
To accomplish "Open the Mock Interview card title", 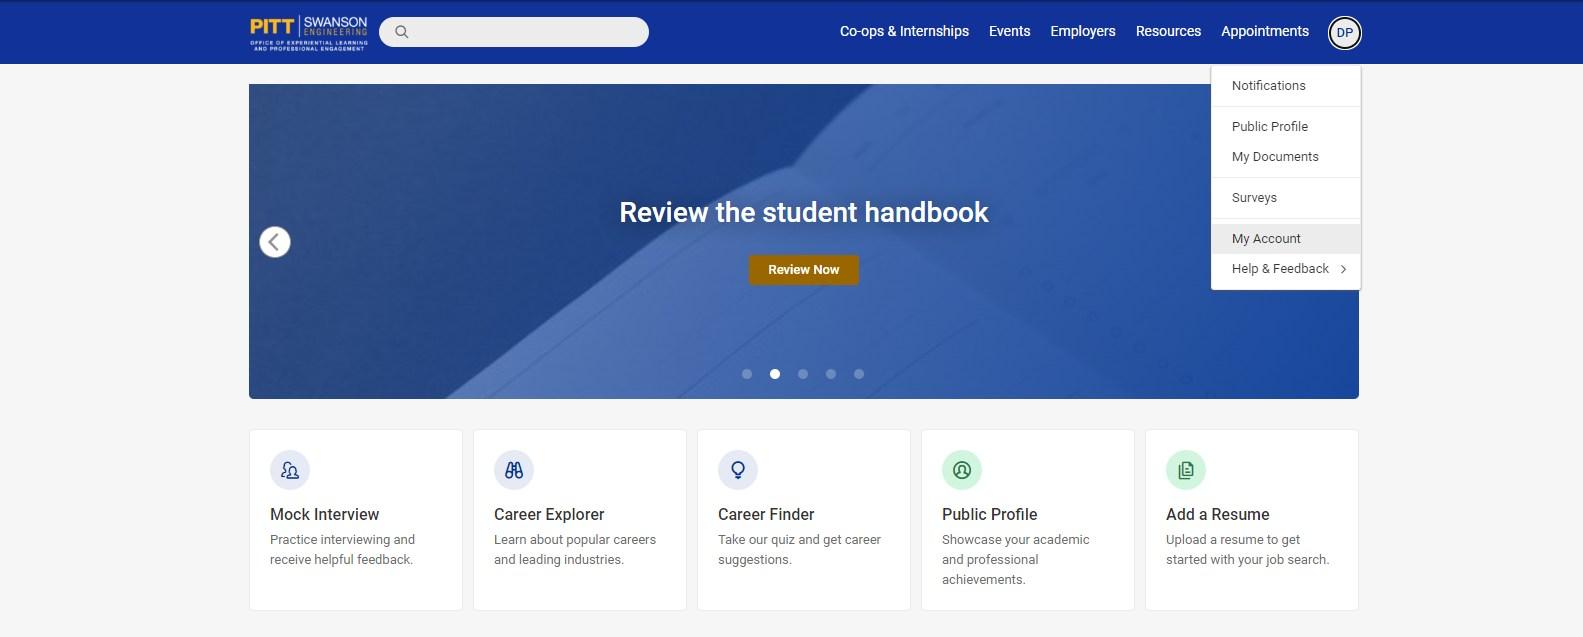I will [324, 514].
